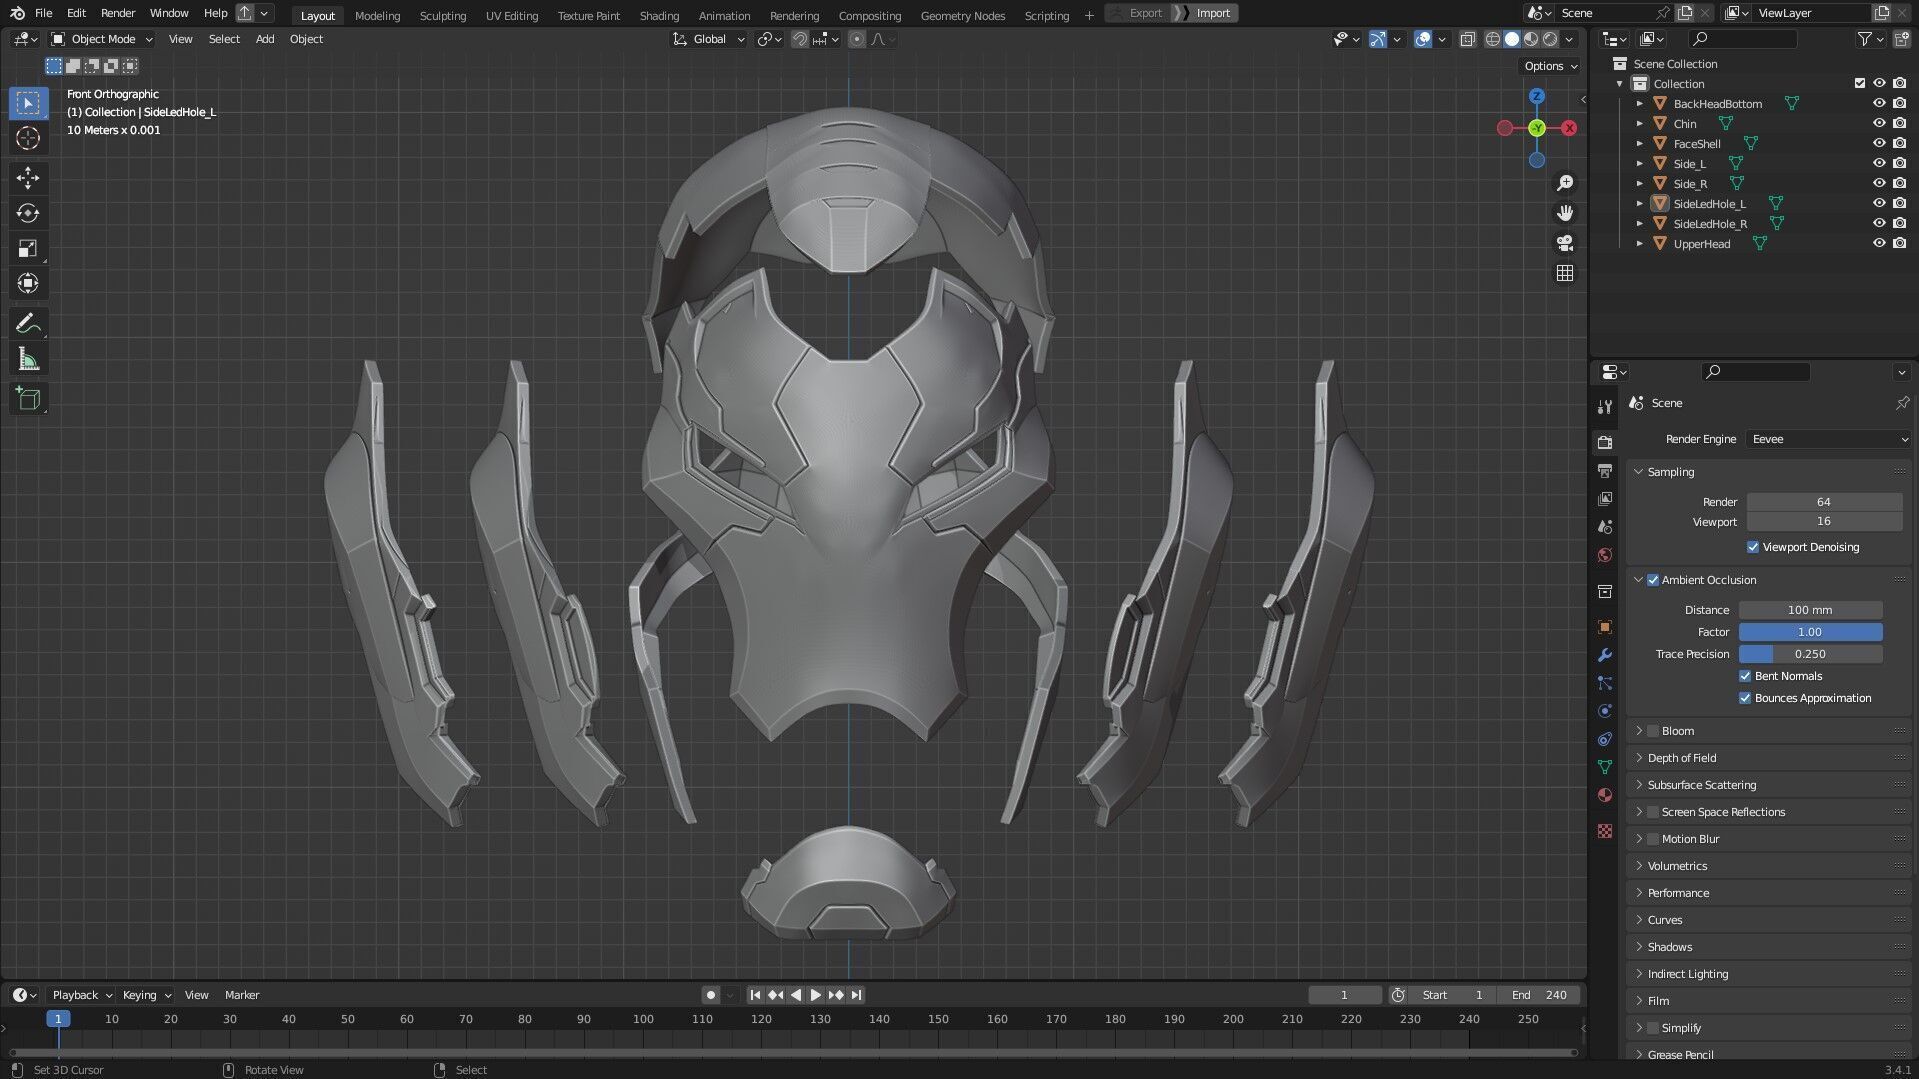Open the Render menu
The width and height of the screenshot is (1919, 1079).
[118, 13]
